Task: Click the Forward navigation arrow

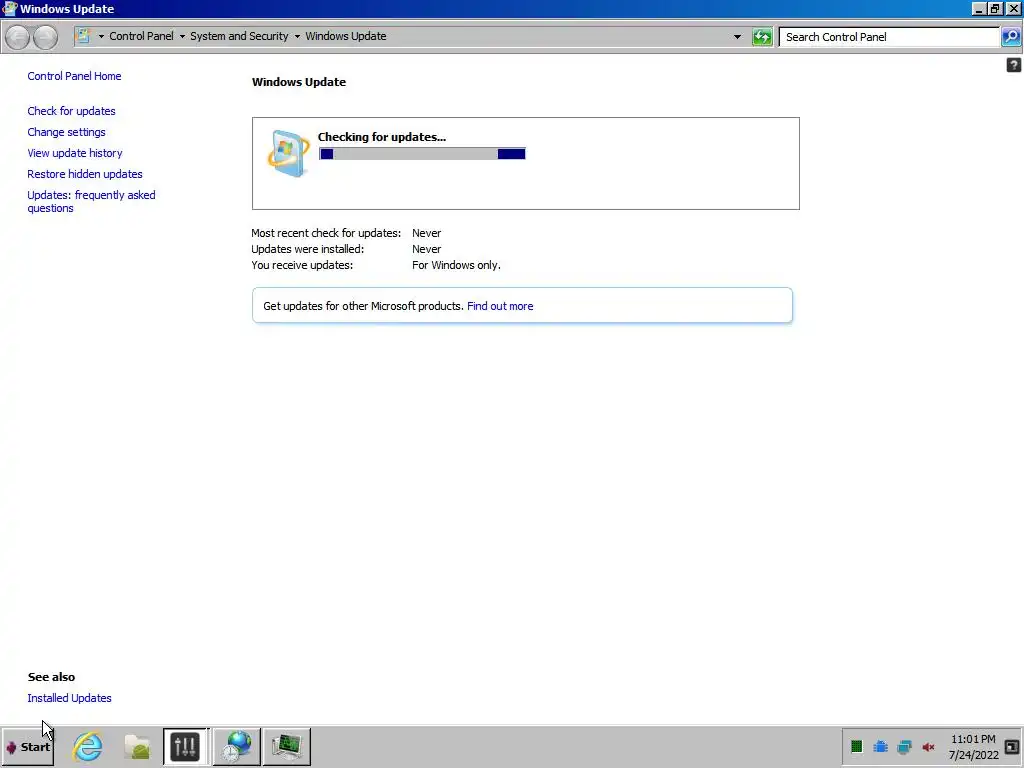Action: (x=45, y=37)
